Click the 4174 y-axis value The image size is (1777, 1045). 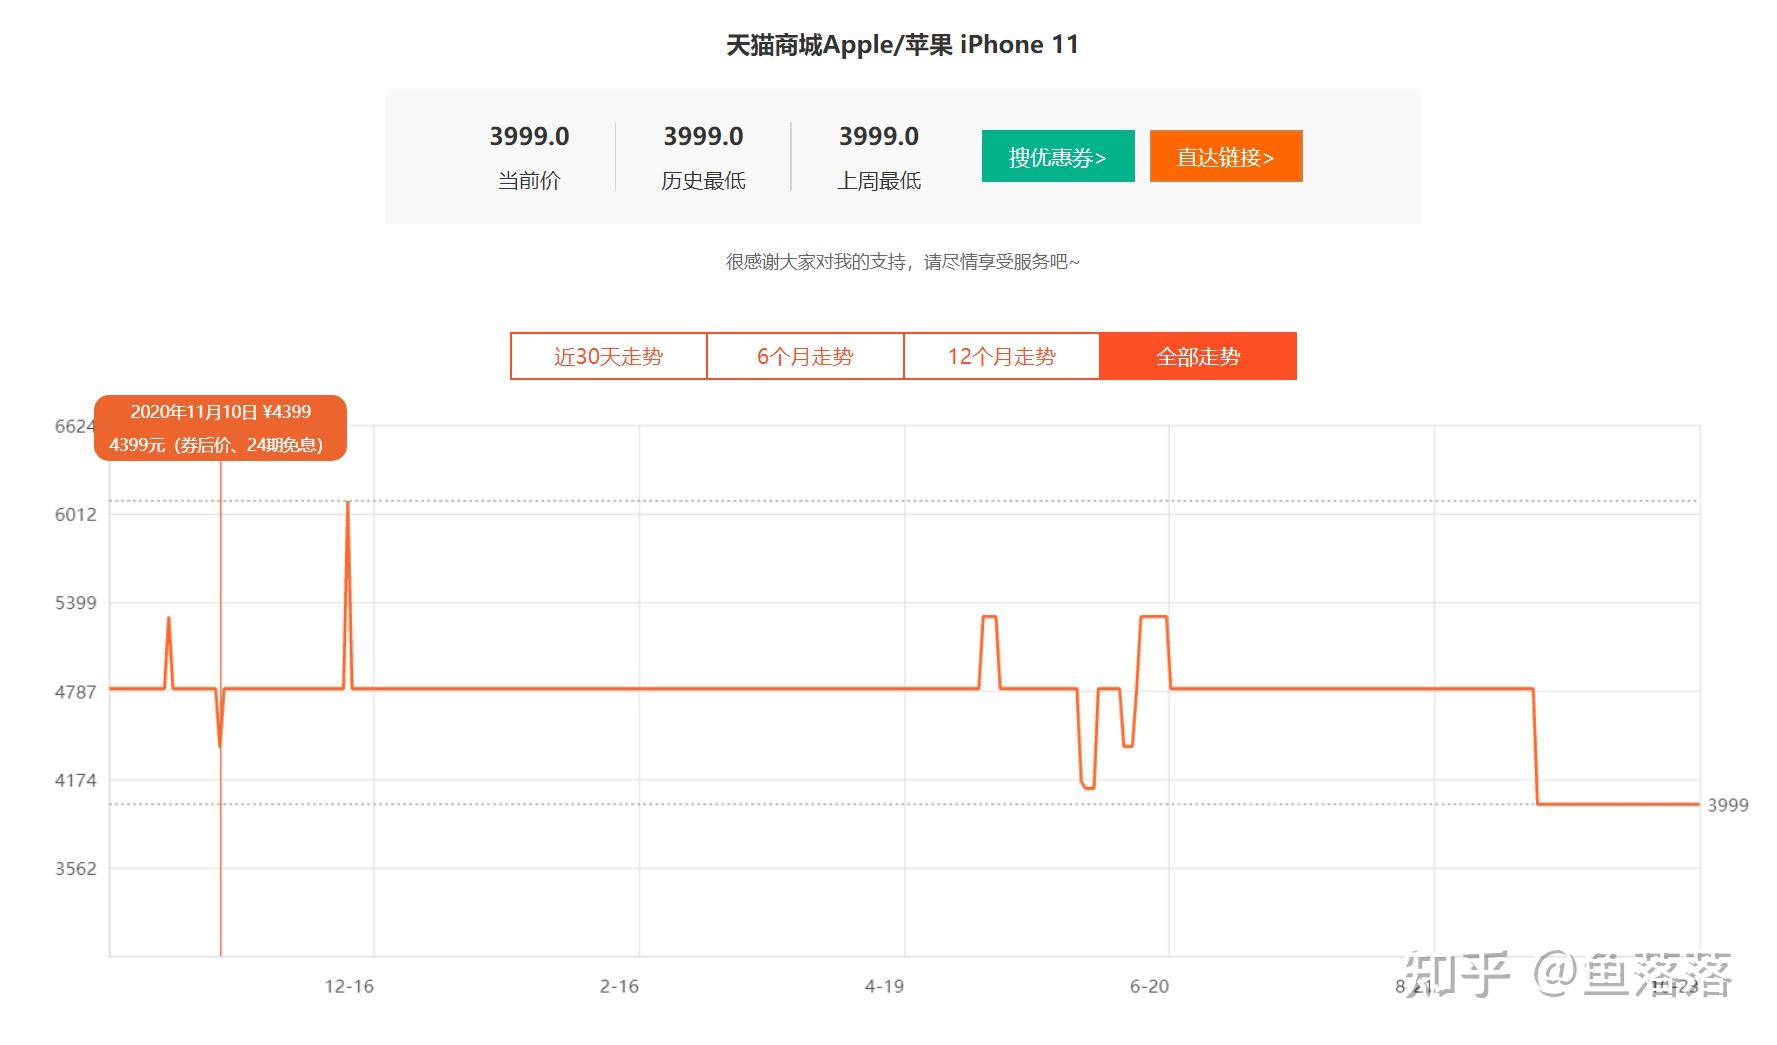point(76,780)
